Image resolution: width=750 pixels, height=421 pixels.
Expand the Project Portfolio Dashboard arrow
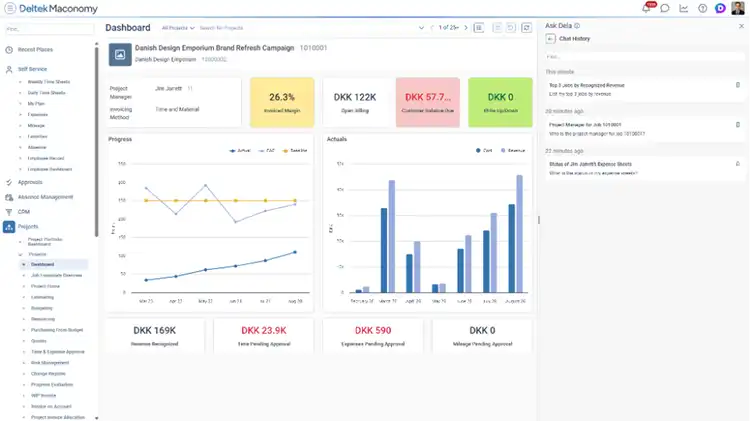(20, 242)
